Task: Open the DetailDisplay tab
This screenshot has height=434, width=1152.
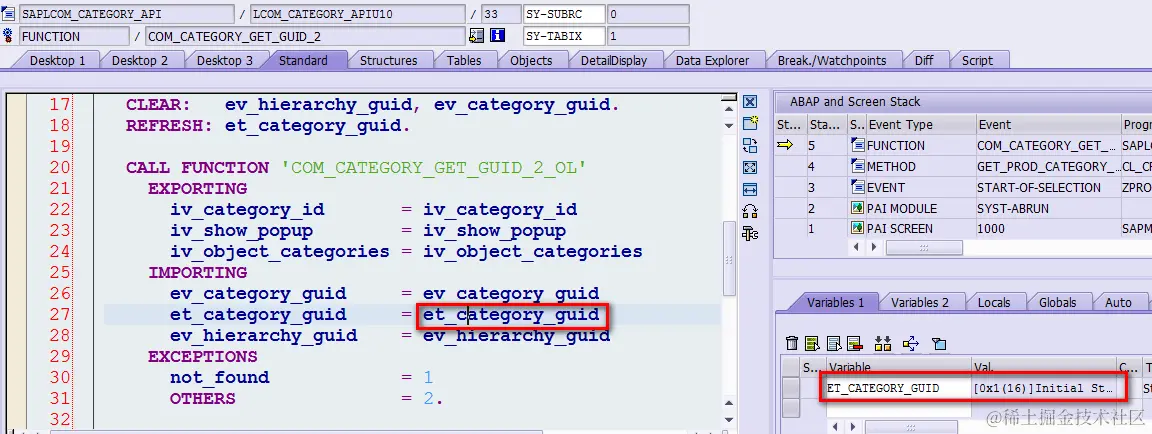Action: (614, 60)
